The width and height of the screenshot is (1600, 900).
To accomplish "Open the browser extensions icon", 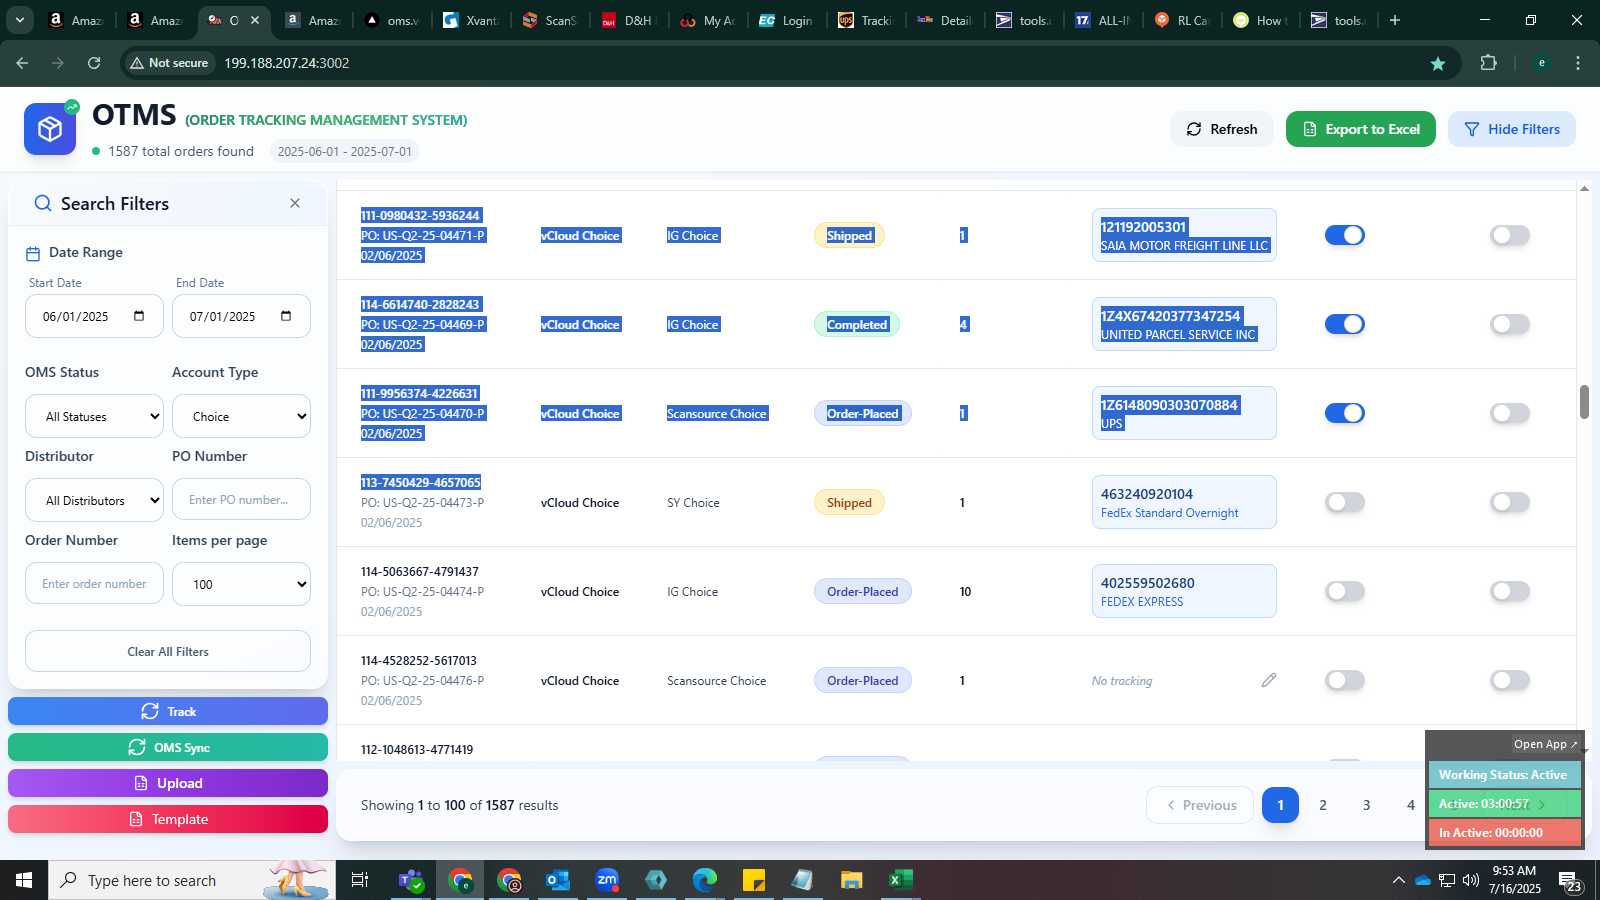I will (1489, 63).
